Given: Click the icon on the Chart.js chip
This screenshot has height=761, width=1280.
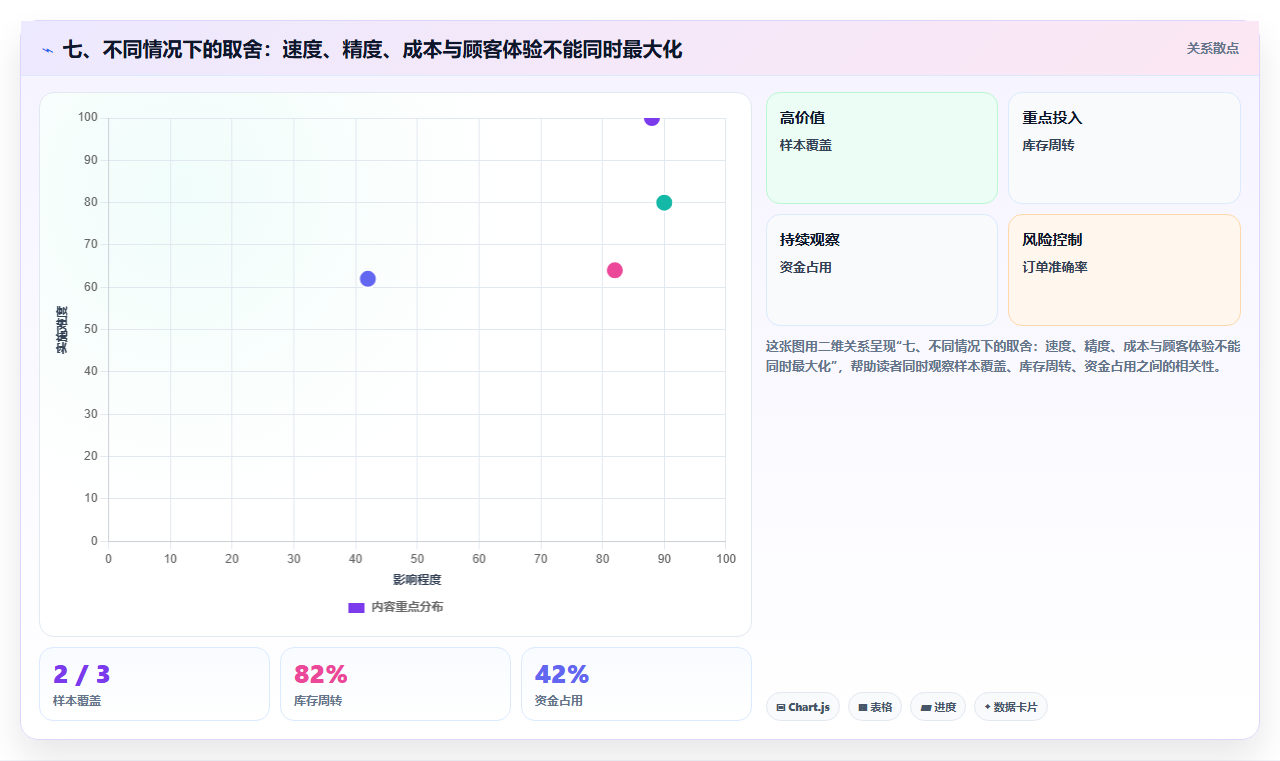Looking at the screenshot, I should [x=781, y=707].
